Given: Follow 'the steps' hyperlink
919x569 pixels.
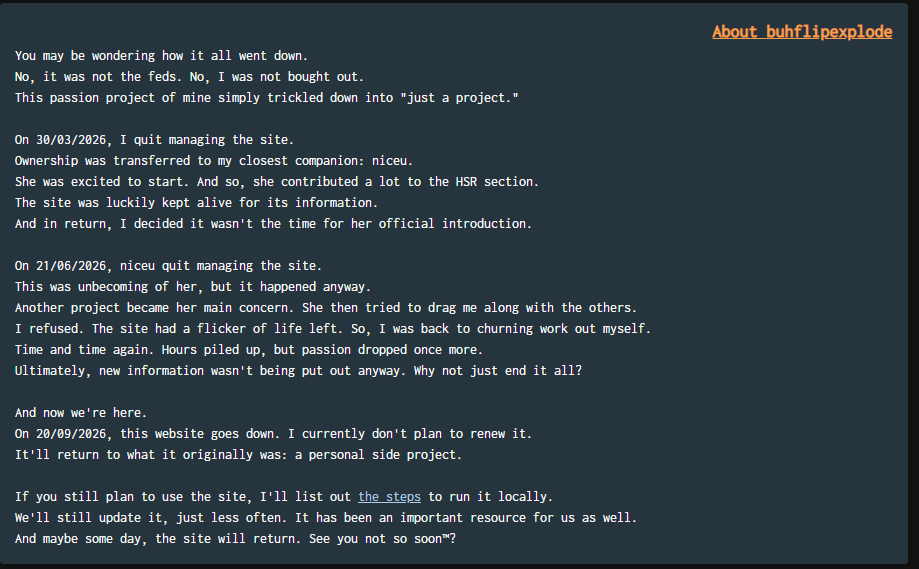Looking at the screenshot, I should [389, 496].
